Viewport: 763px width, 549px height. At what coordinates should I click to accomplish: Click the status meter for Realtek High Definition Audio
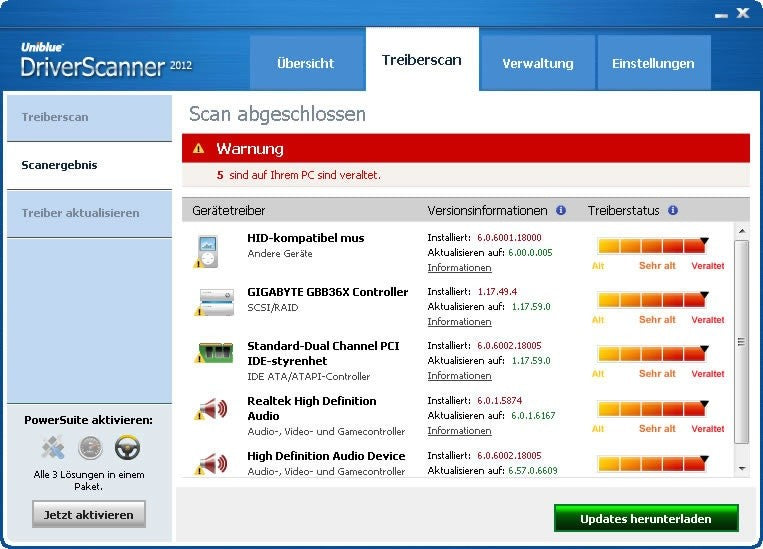point(653,408)
